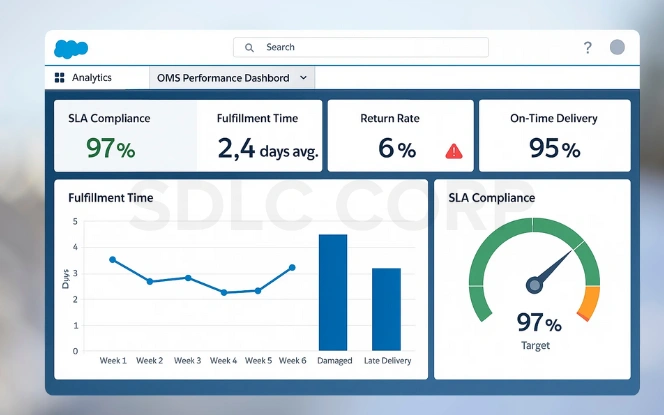Click the red warning triangle on Return Rate

coord(454,151)
